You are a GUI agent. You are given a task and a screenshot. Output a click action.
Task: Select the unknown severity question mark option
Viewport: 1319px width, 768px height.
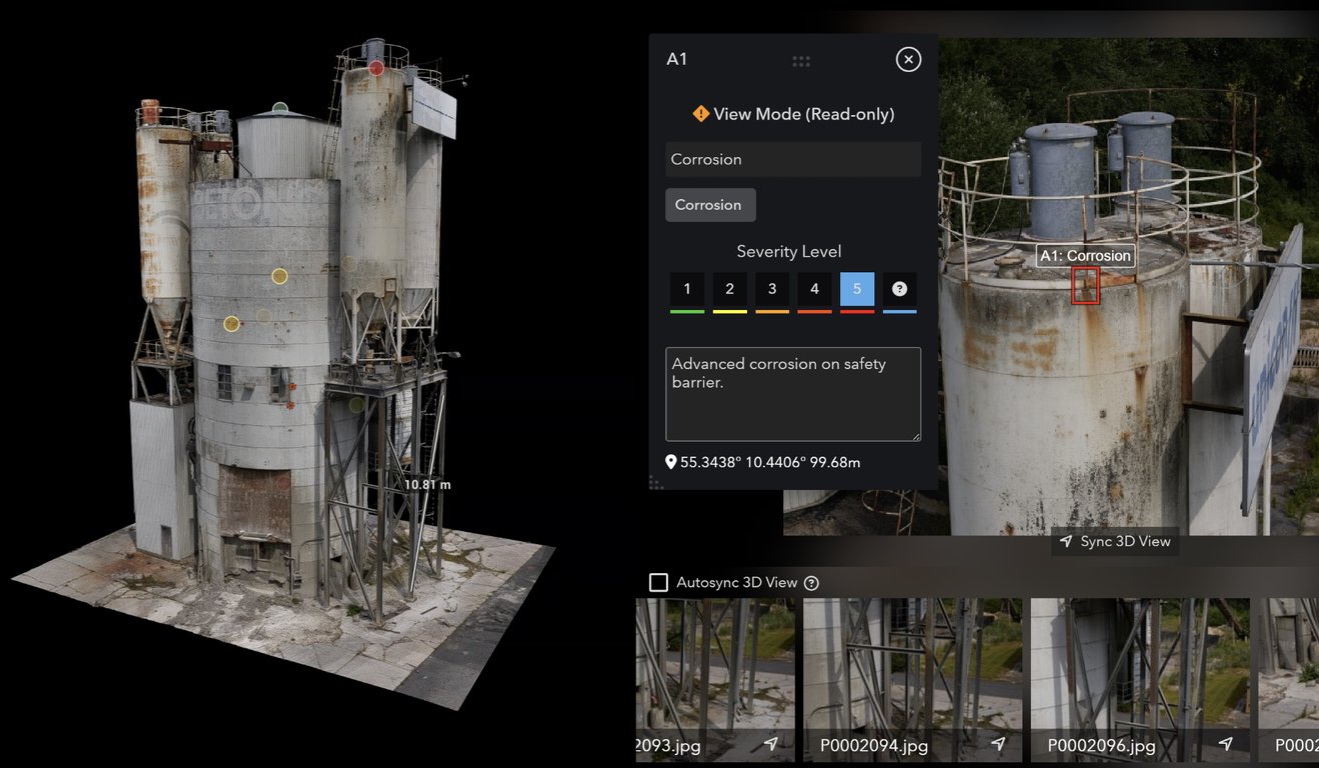point(899,290)
